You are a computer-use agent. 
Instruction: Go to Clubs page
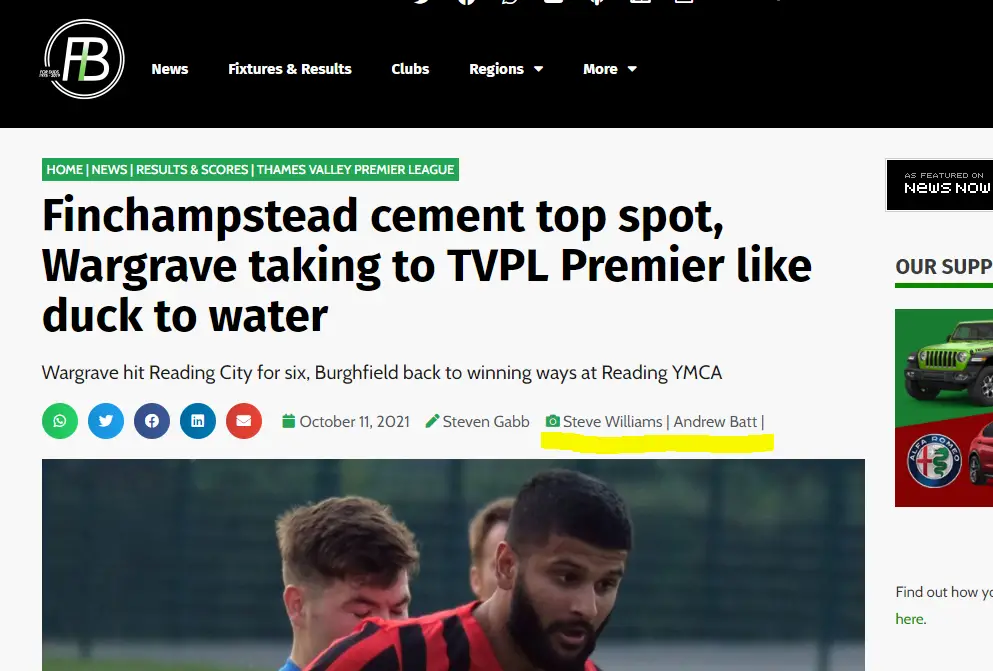[410, 69]
